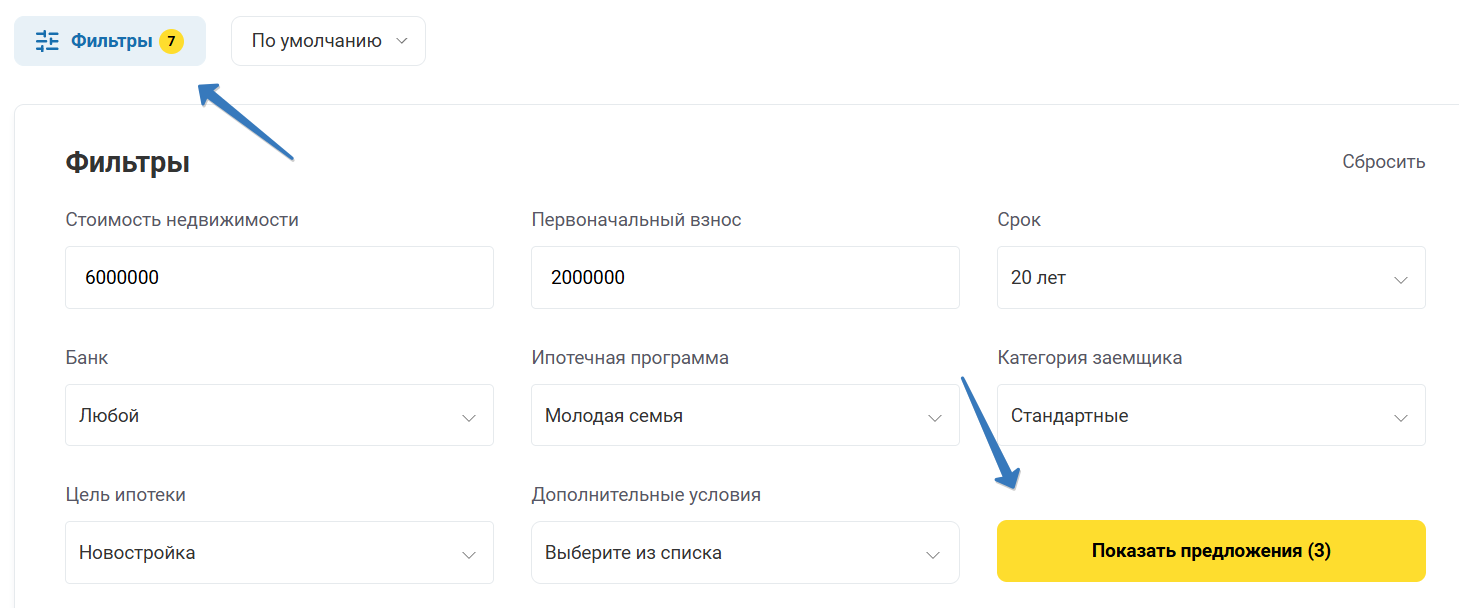1459x608 pixels.
Task: Click the Дополнительные условия label
Action: click(x=646, y=495)
